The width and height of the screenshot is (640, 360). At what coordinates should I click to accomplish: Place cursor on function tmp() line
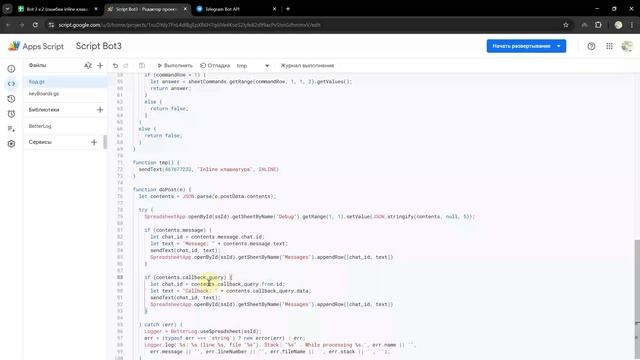pyautogui.click(x=156, y=162)
